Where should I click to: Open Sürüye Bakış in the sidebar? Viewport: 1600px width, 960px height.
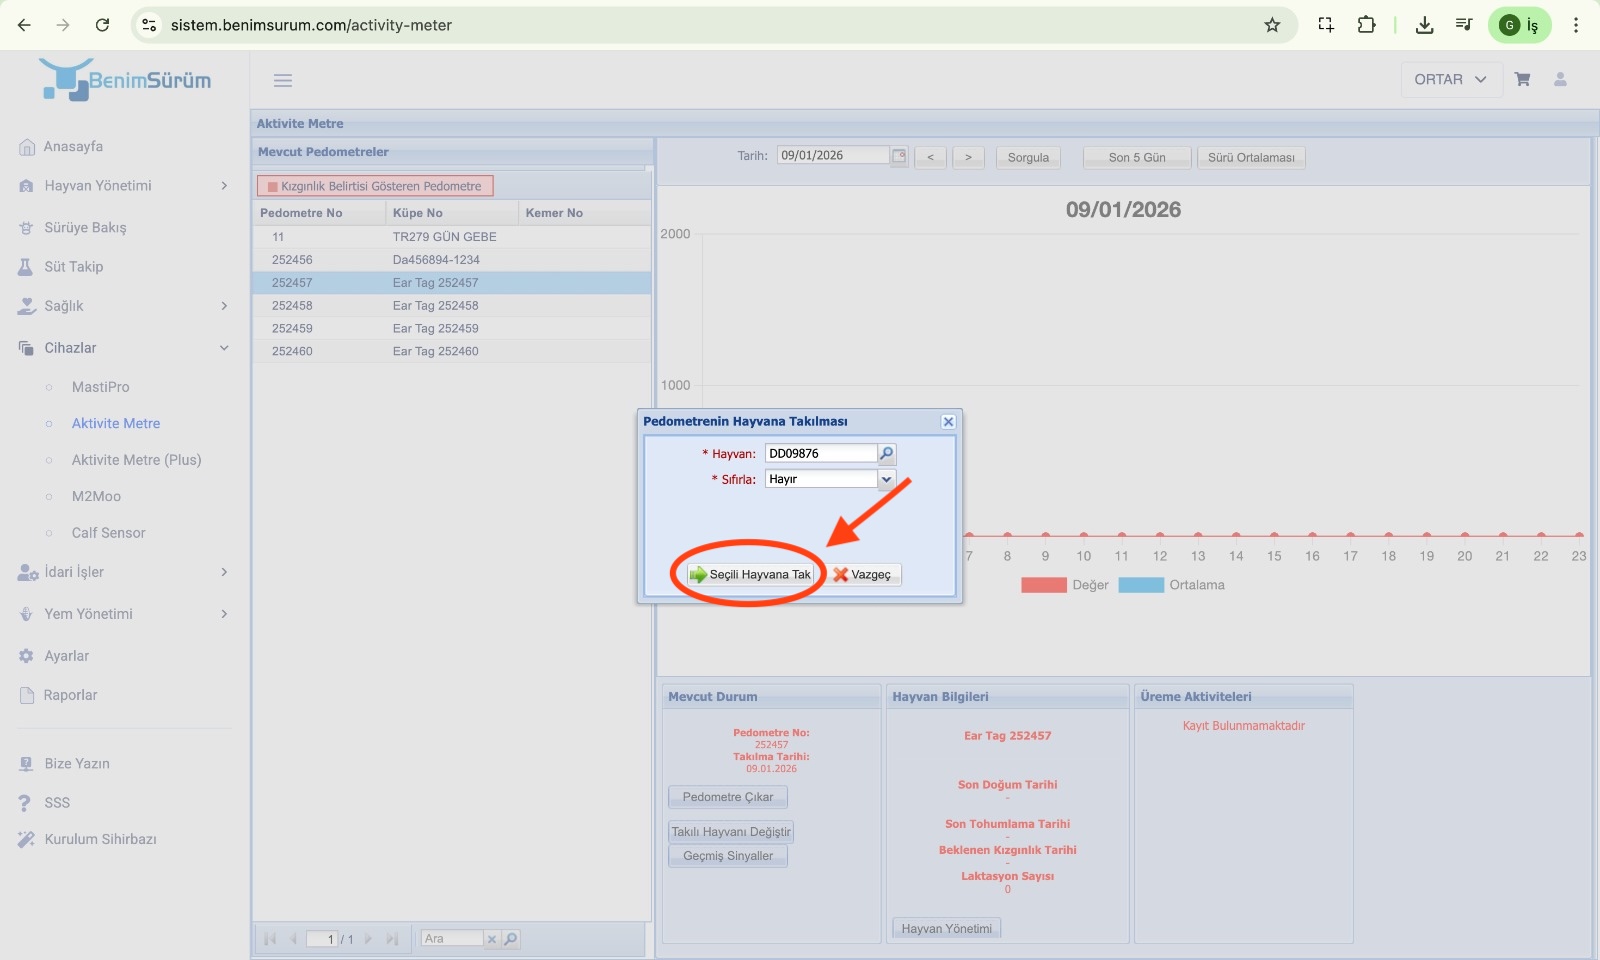tap(85, 228)
